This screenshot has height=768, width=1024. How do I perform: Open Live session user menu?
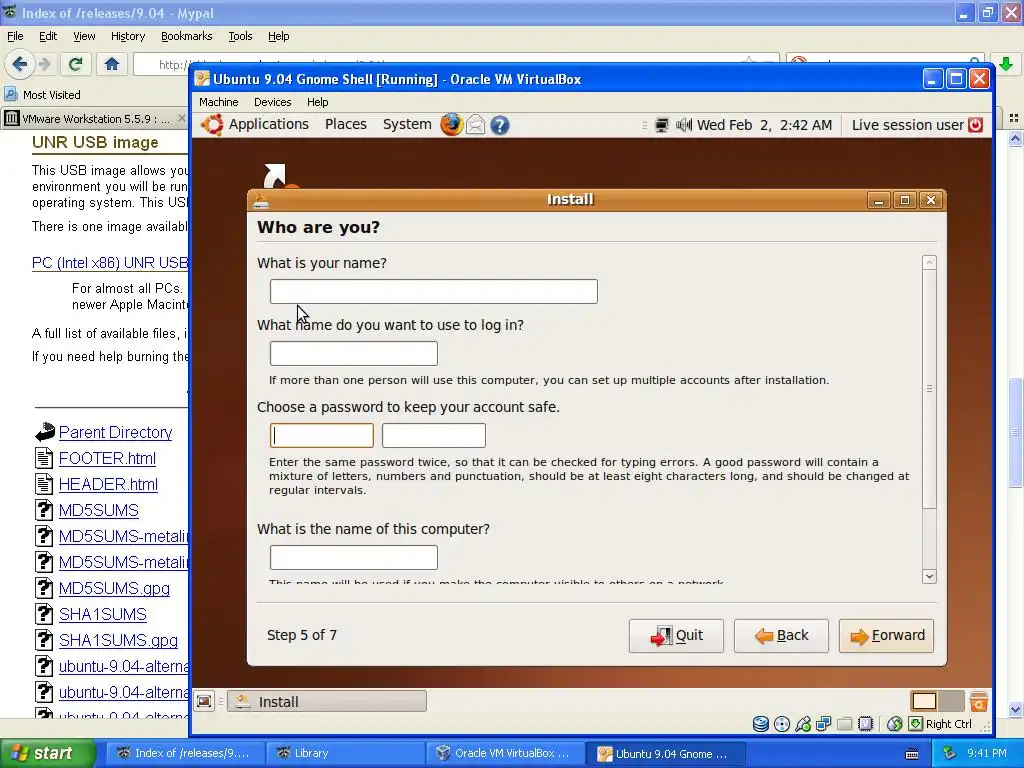click(908, 125)
